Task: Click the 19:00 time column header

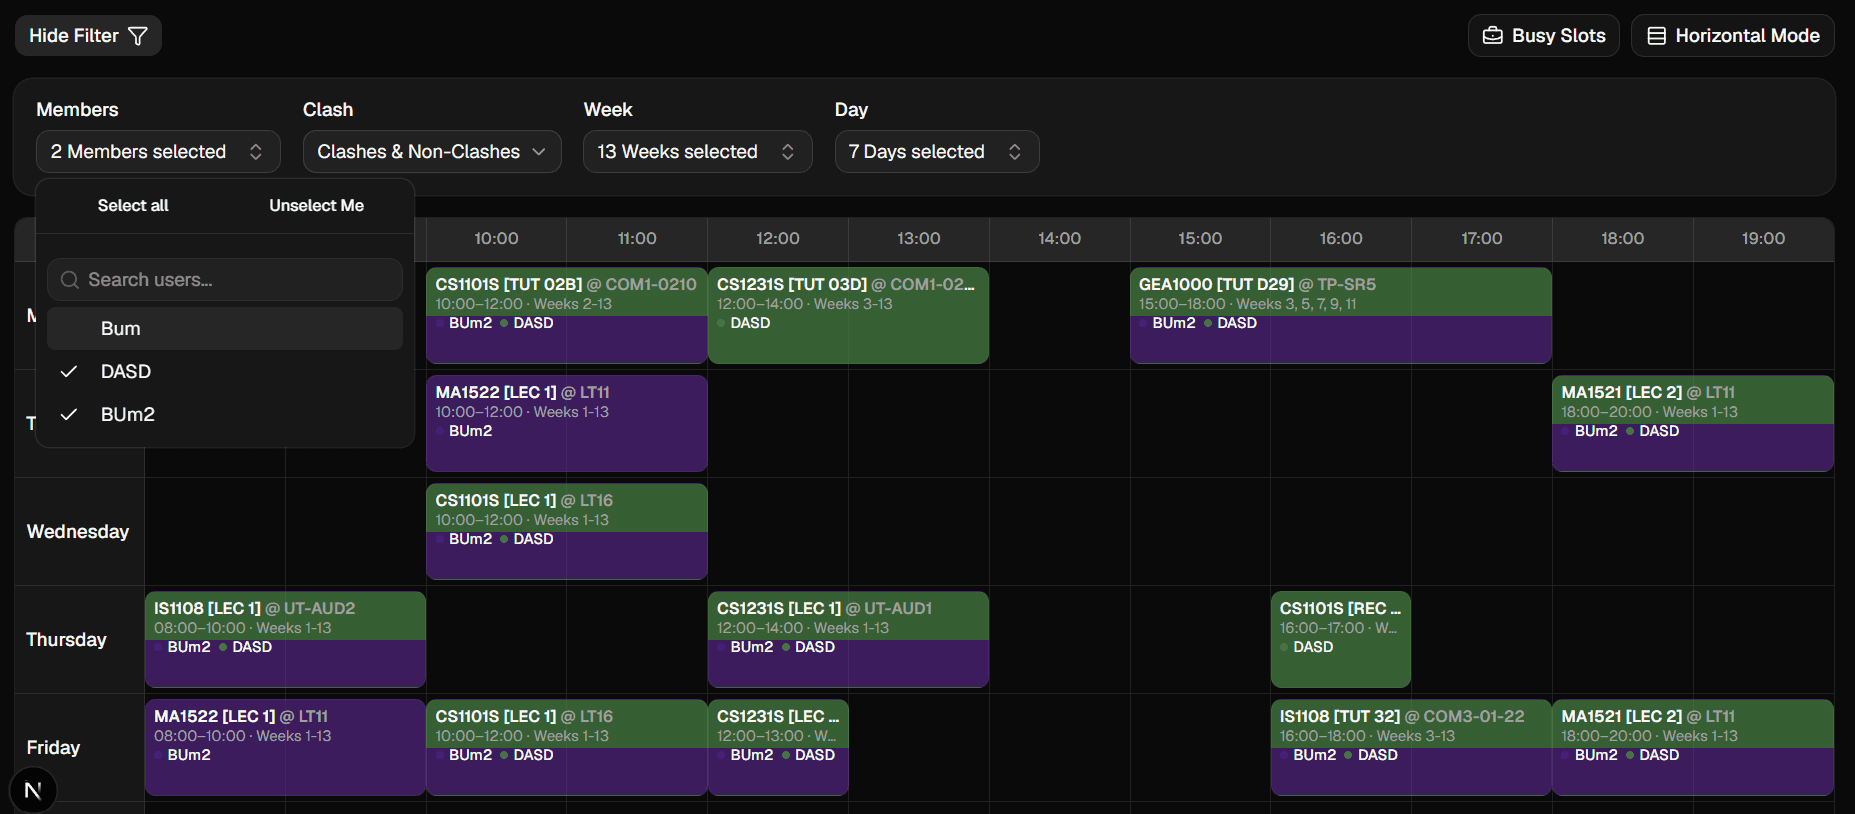Action: [x=1763, y=239]
